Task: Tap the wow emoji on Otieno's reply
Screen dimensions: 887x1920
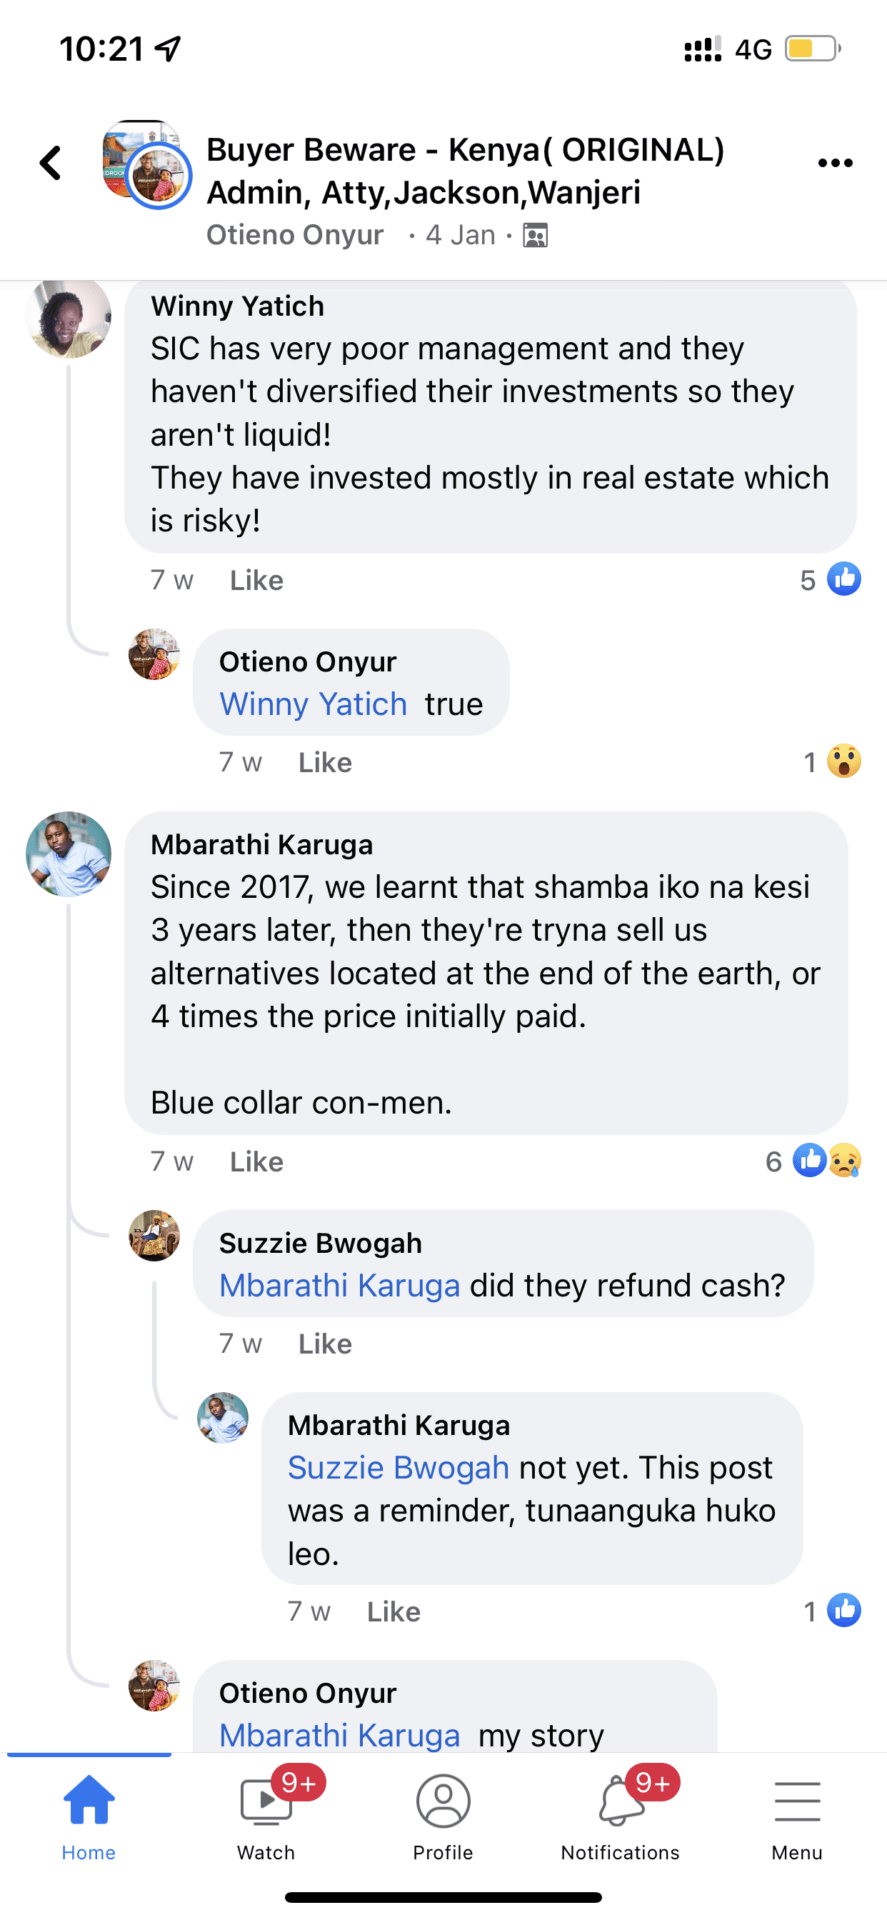Action: coord(844,762)
